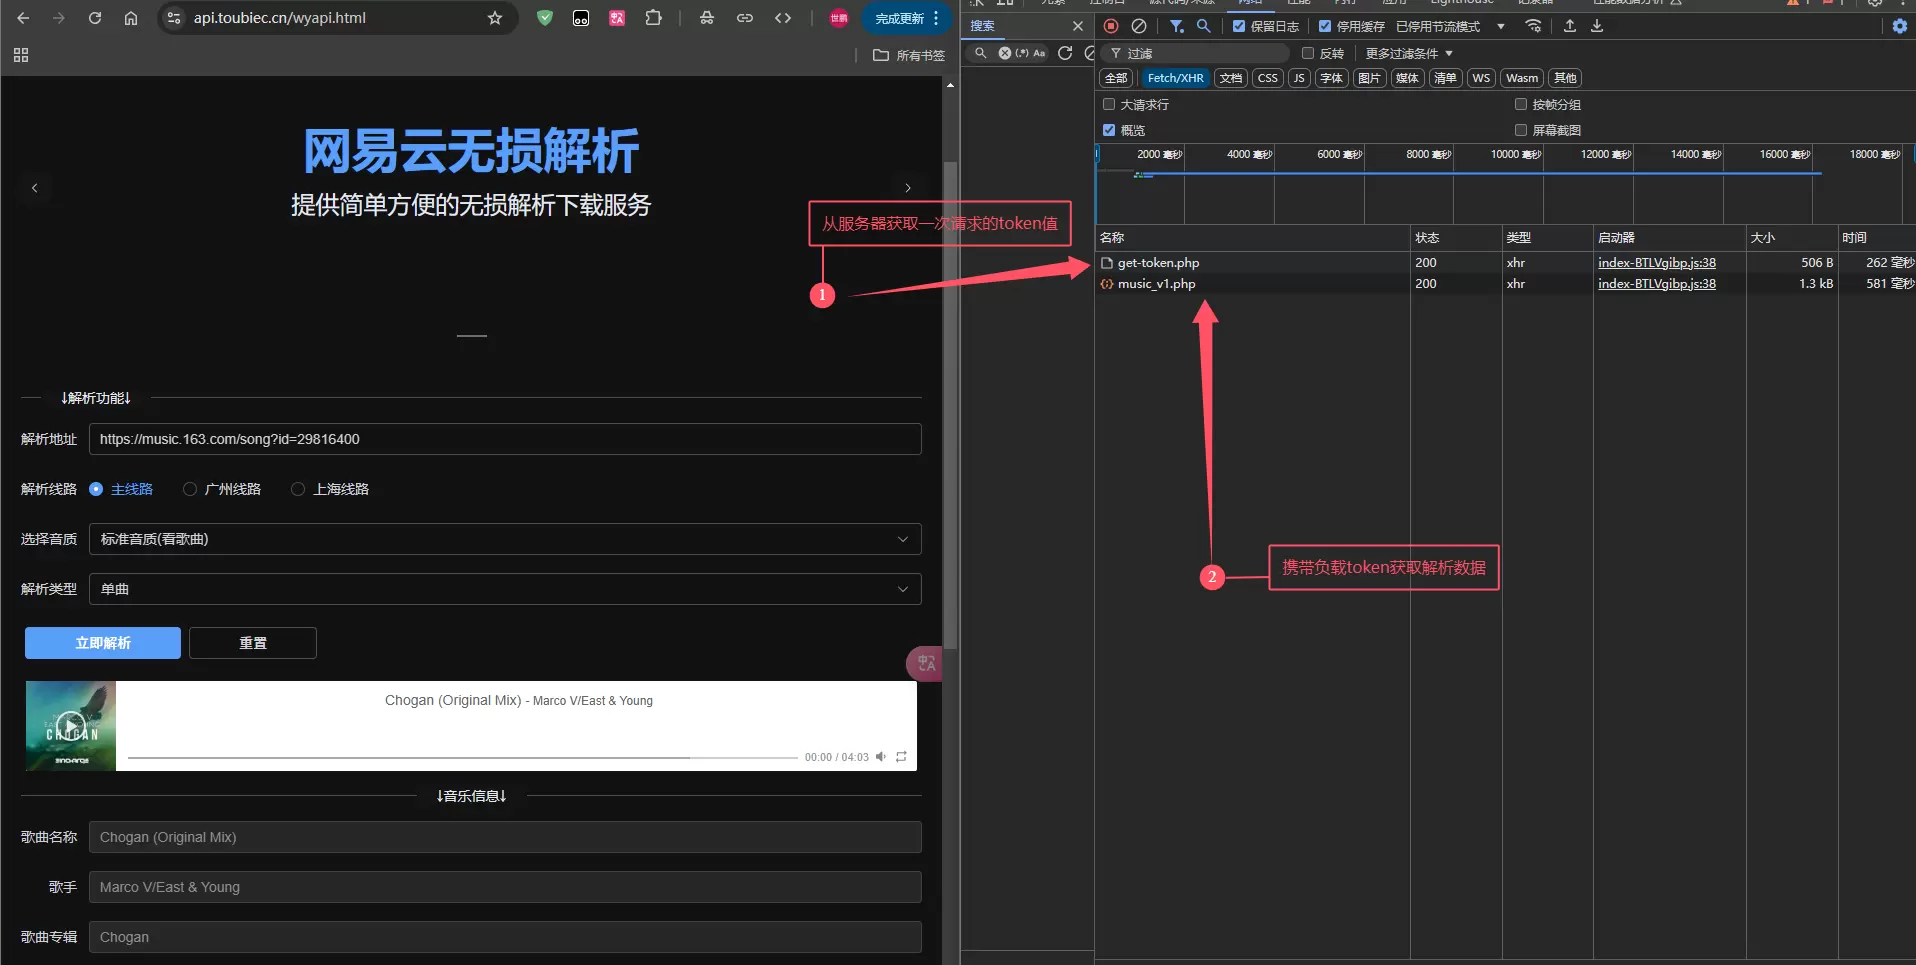Toggle loop icon in audio player
This screenshot has width=1916, height=965.
coord(901,757)
